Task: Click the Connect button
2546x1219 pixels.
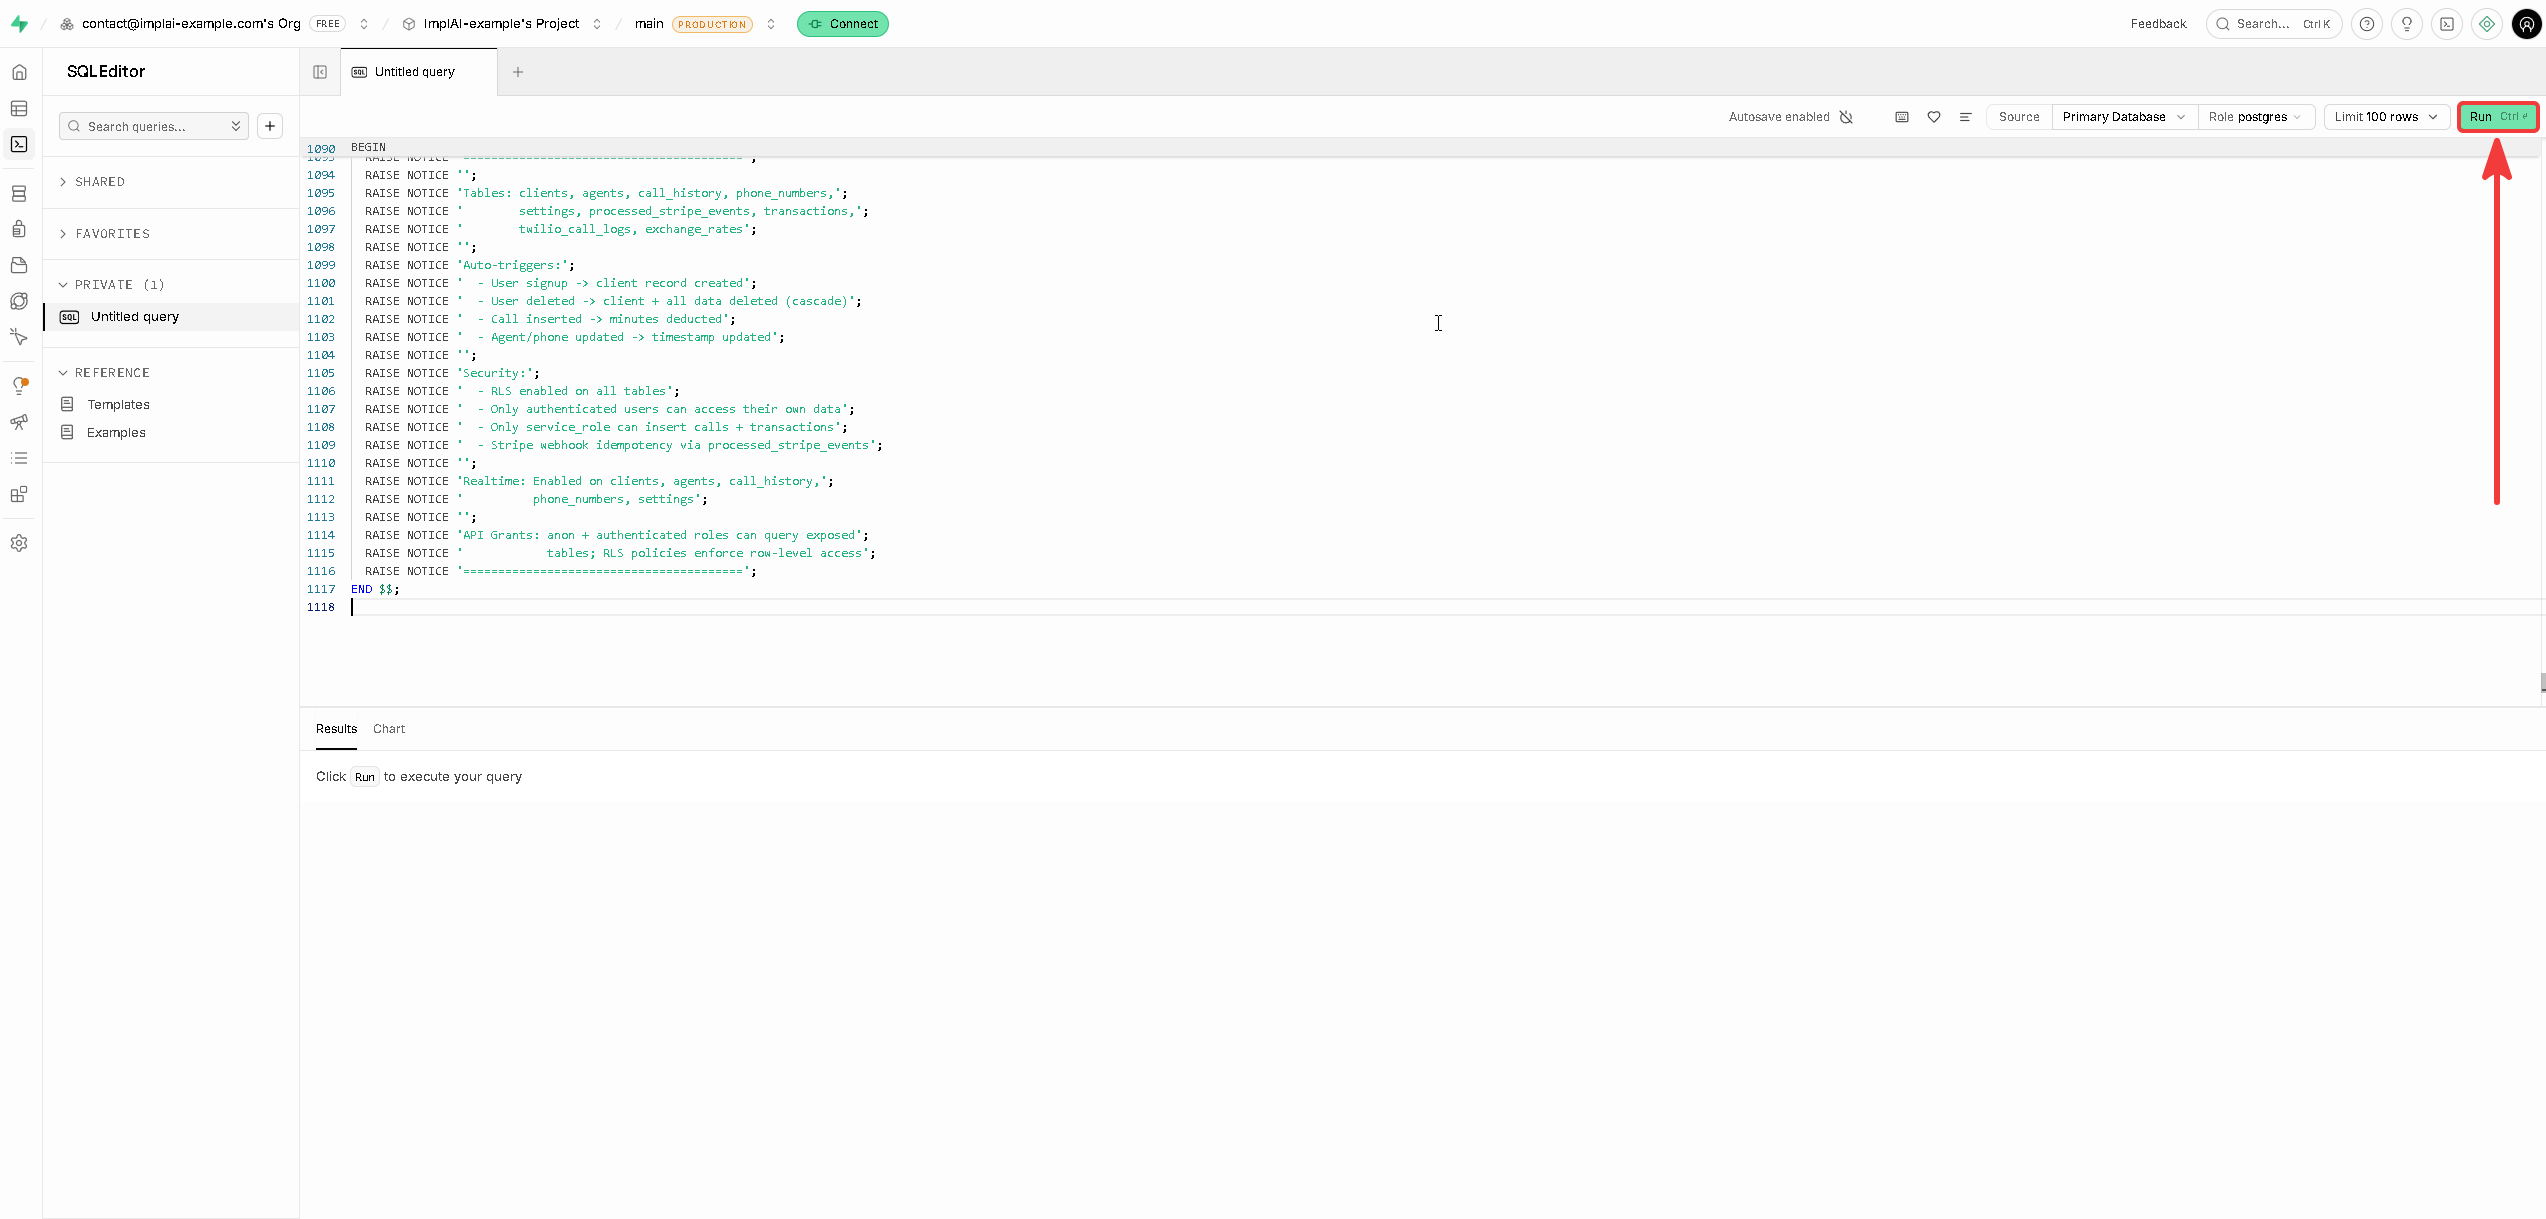Action: pos(843,24)
